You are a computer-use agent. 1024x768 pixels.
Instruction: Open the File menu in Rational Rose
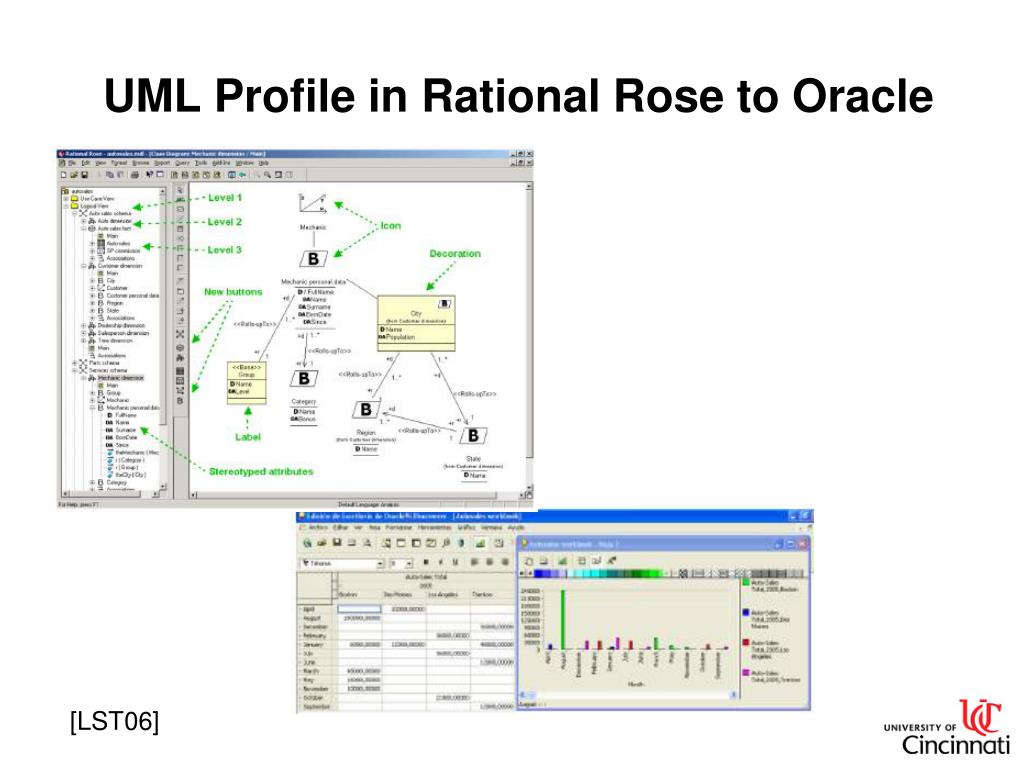72,163
